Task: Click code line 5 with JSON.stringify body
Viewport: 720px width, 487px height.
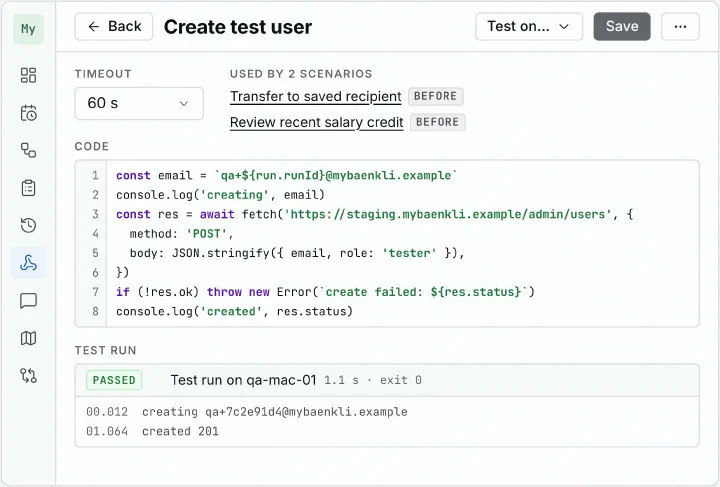Action: 297,253
